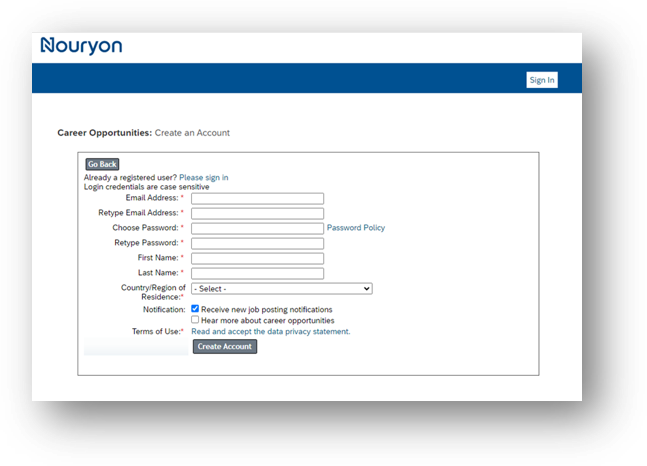
Task: Click the Retype Password field
Action: point(257,243)
